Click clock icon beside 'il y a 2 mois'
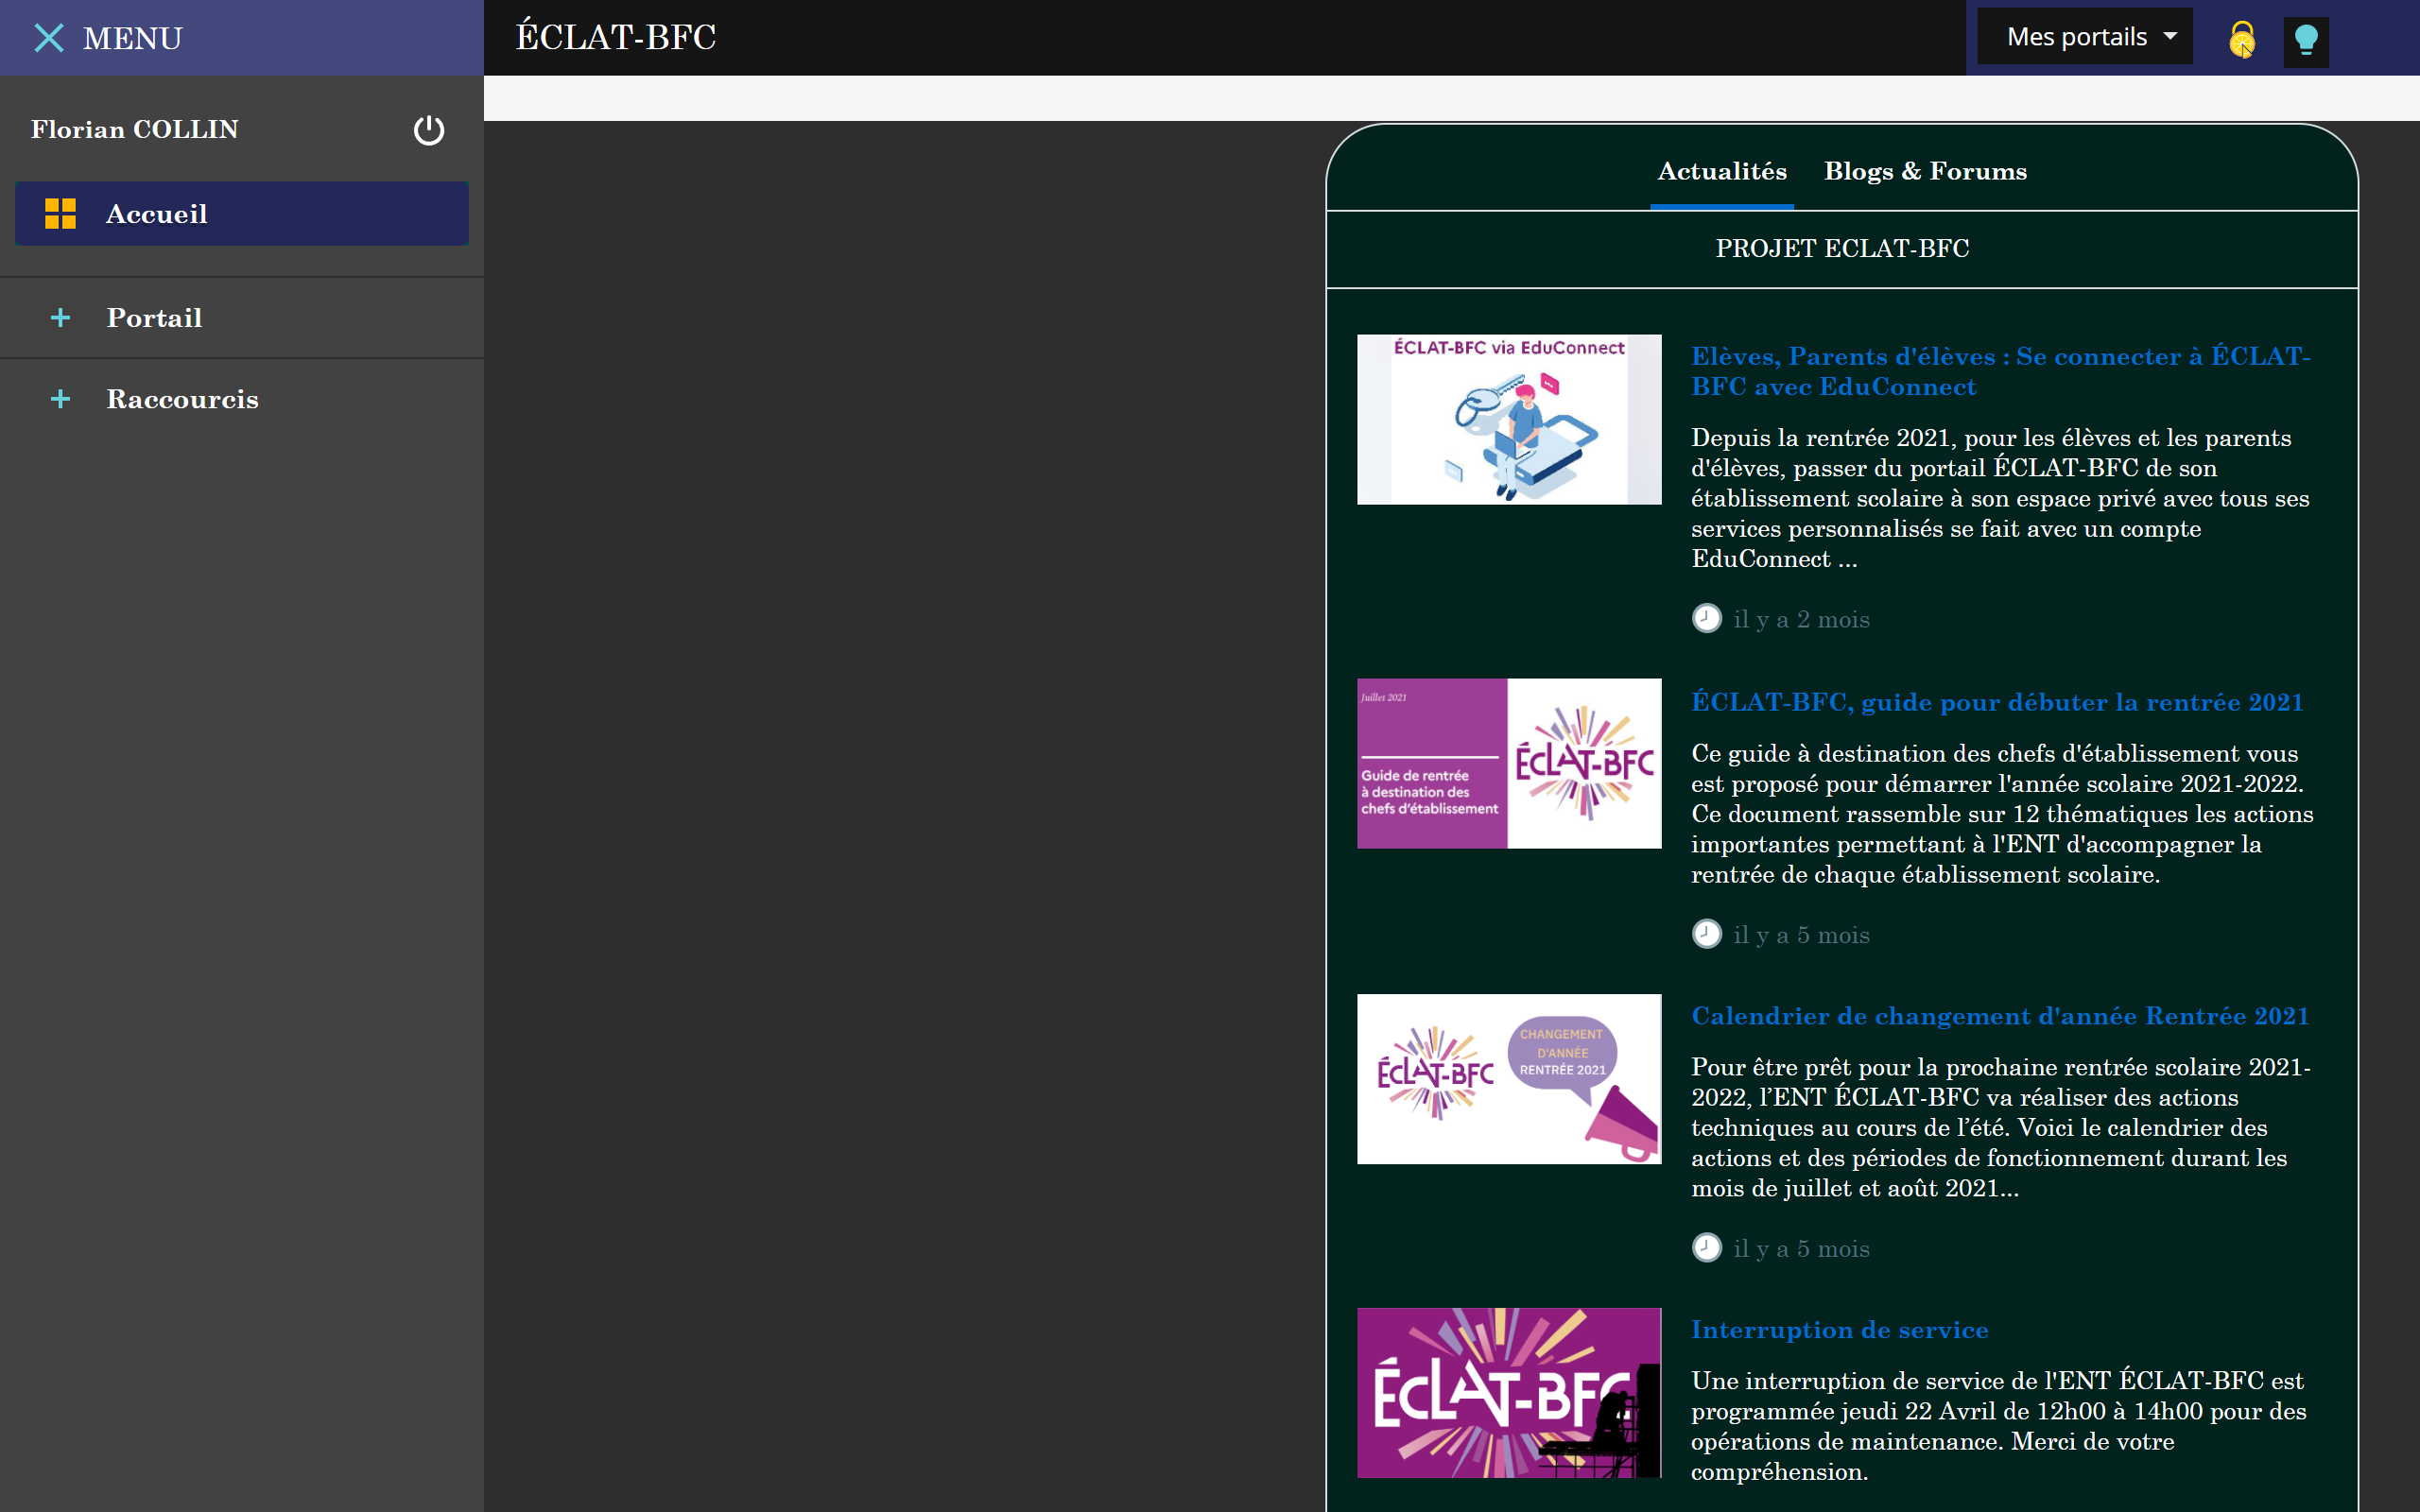Viewport: 2420px width, 1512px height. [1706, 619]
